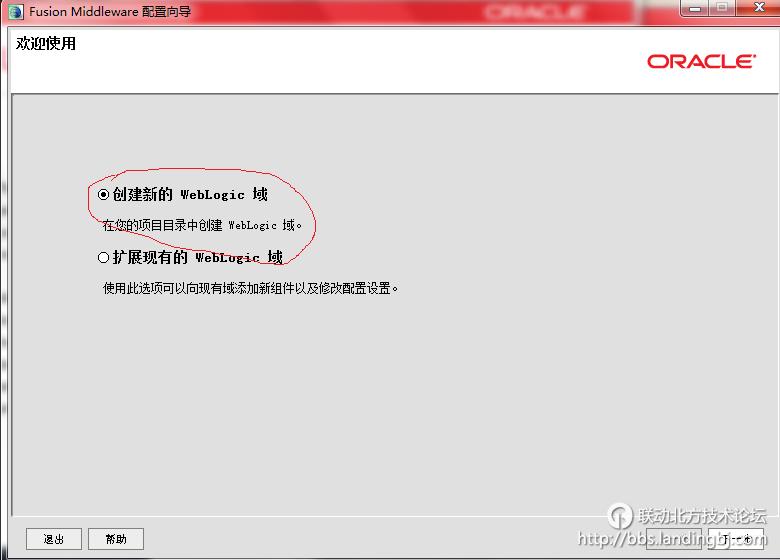This screenshot has height=560, width=780.
Task: Select the 扩展现有的 WebLogic 域 radio button
Action: [103, 257]
